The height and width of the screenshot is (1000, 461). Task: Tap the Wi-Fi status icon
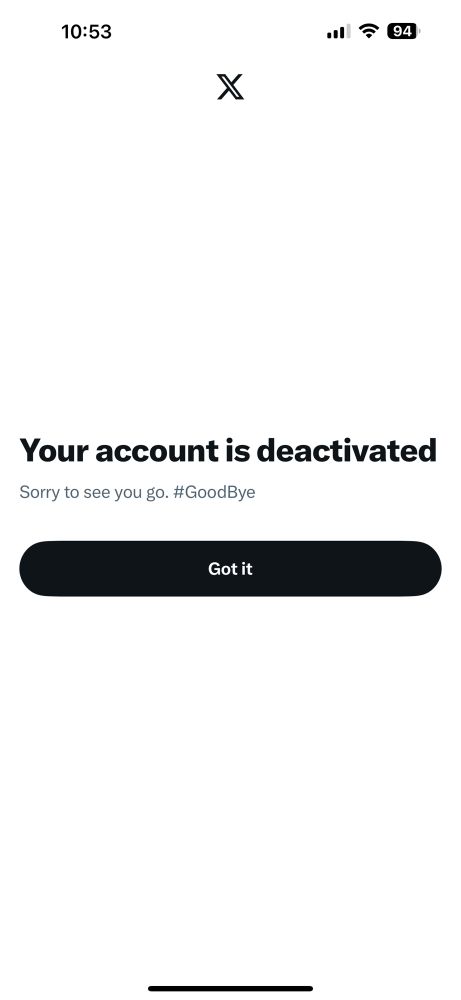click(369, 31)
